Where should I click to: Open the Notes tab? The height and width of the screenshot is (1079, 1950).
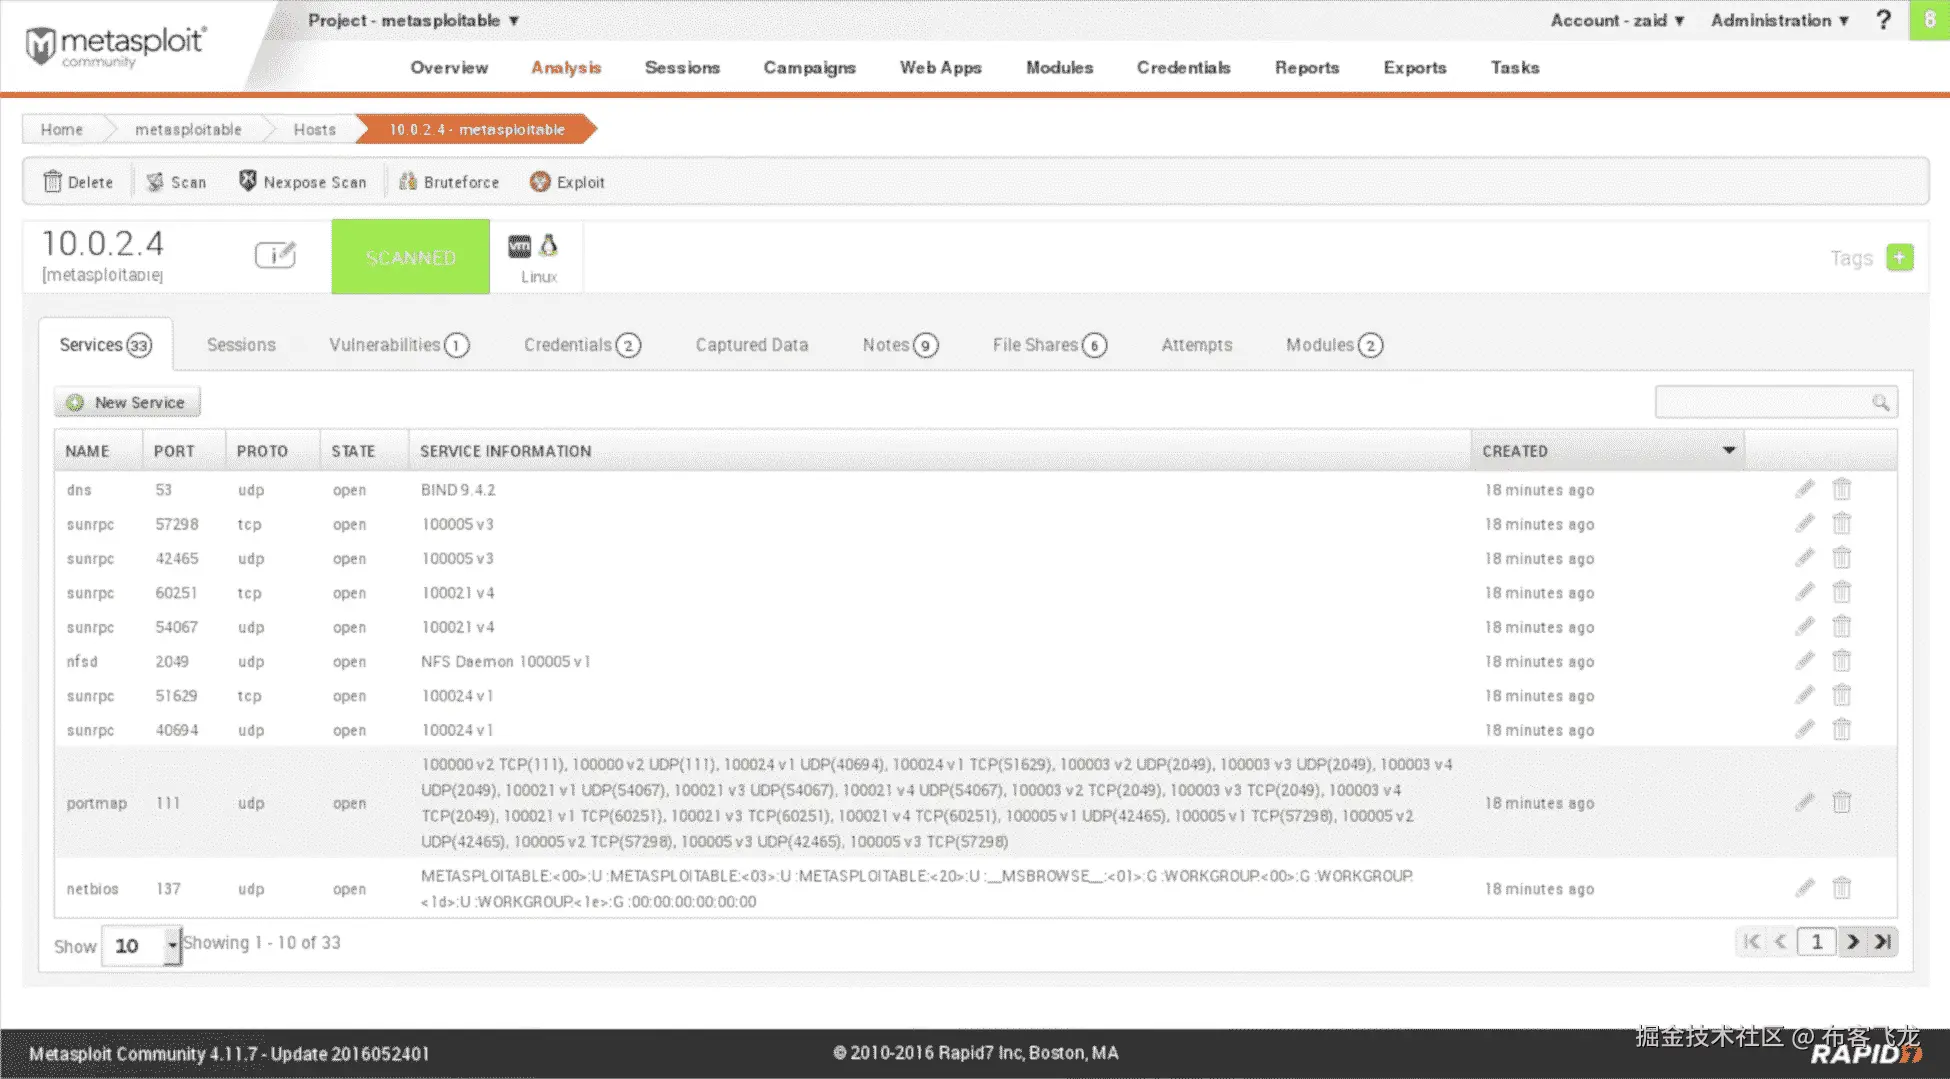pyautogui.click(x=900, y=345)
